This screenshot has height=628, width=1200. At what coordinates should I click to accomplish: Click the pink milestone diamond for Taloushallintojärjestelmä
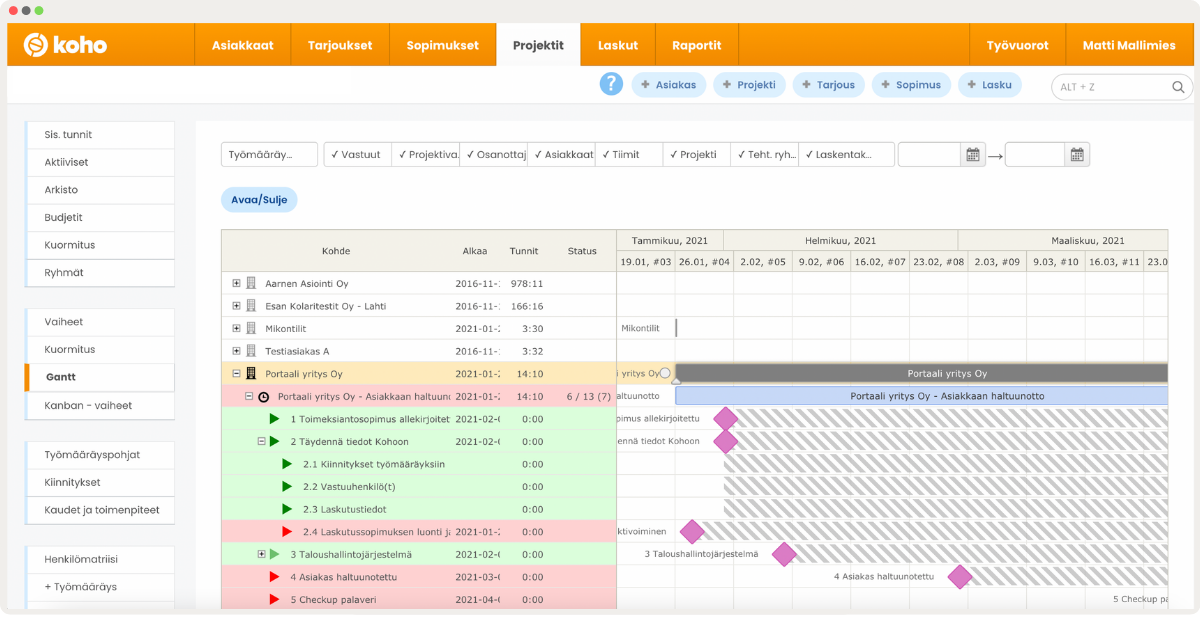pyautogui.click(x=784, y=554)
